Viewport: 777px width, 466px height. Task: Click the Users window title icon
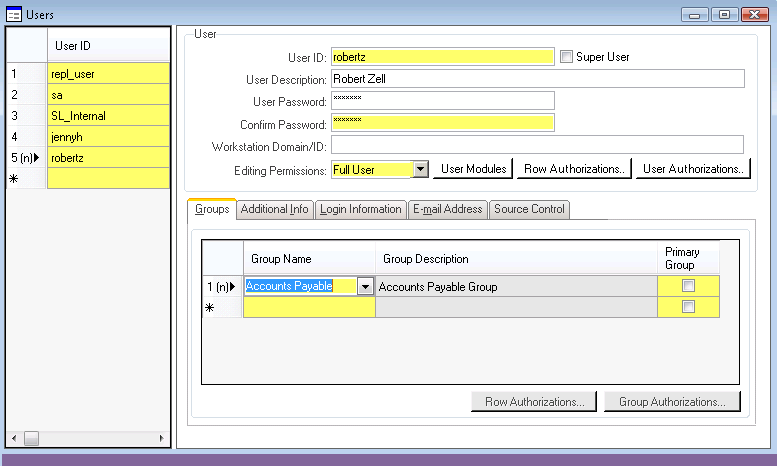[x=14, y=15]
